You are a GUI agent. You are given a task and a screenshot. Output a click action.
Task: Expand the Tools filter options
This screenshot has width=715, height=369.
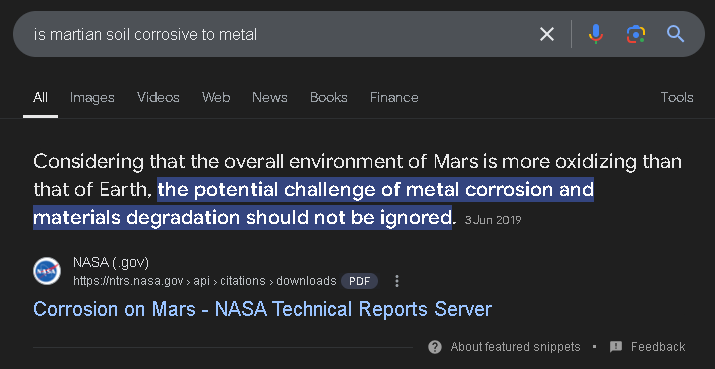677,98
